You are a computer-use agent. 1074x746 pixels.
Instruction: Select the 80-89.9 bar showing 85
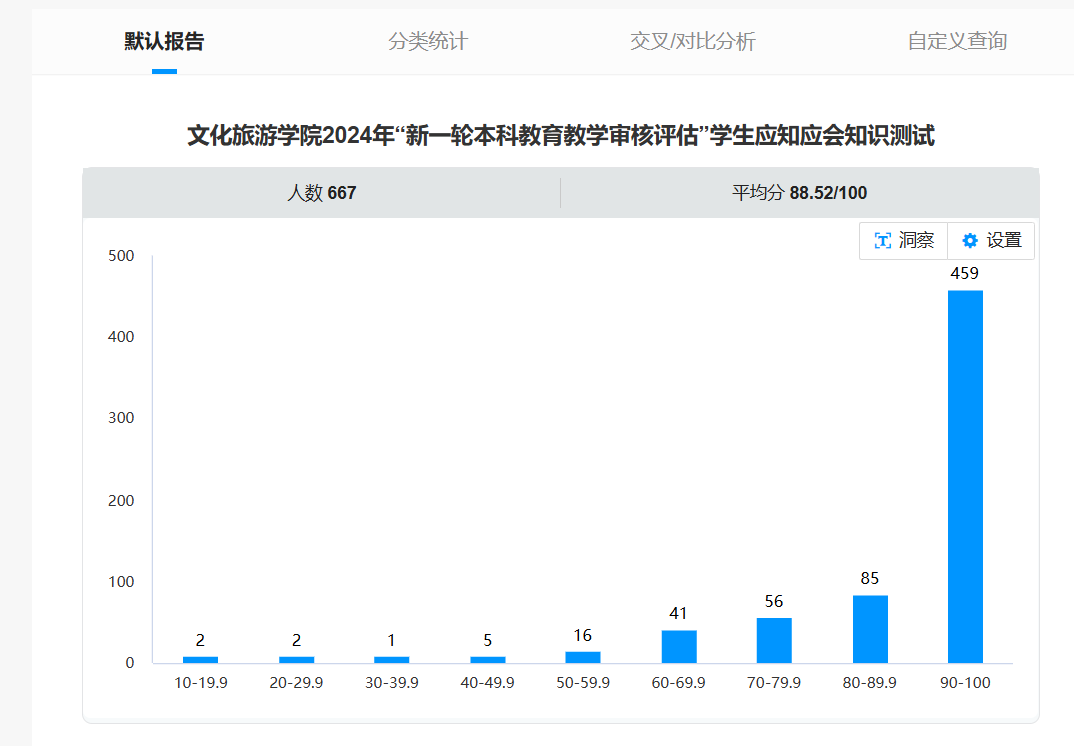click(870, 629)
